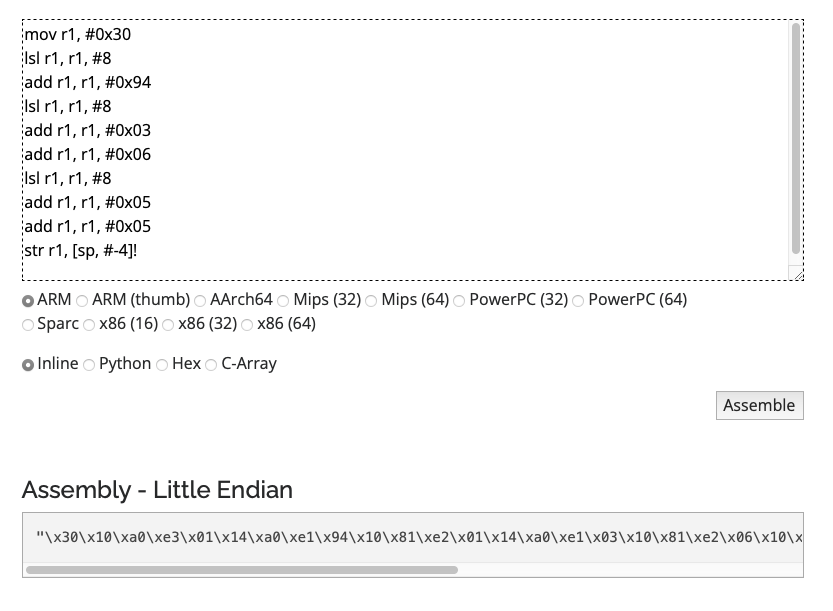The width and height of the screenshot is (833, 611).
Task: Click the textarea resize handle corner
Action: click(797, 274)
